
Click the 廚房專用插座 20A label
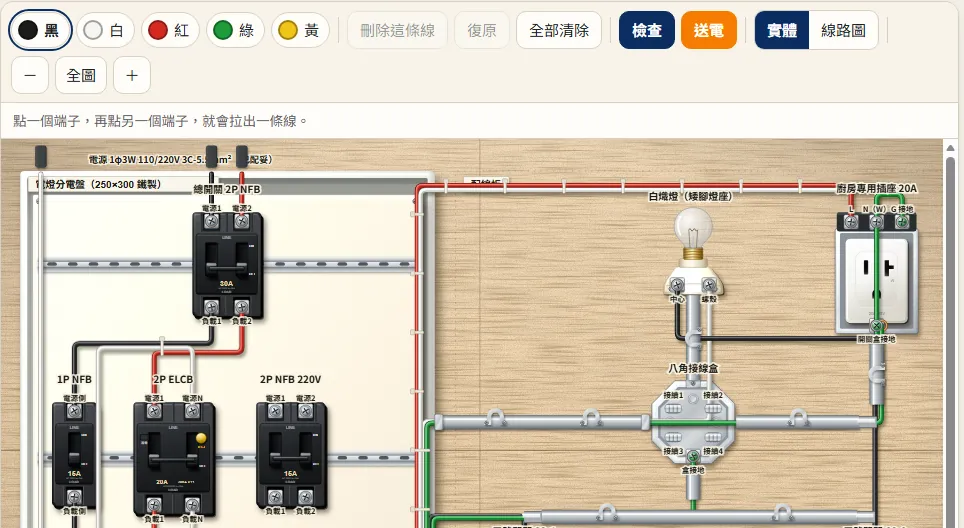click(876, 188)
